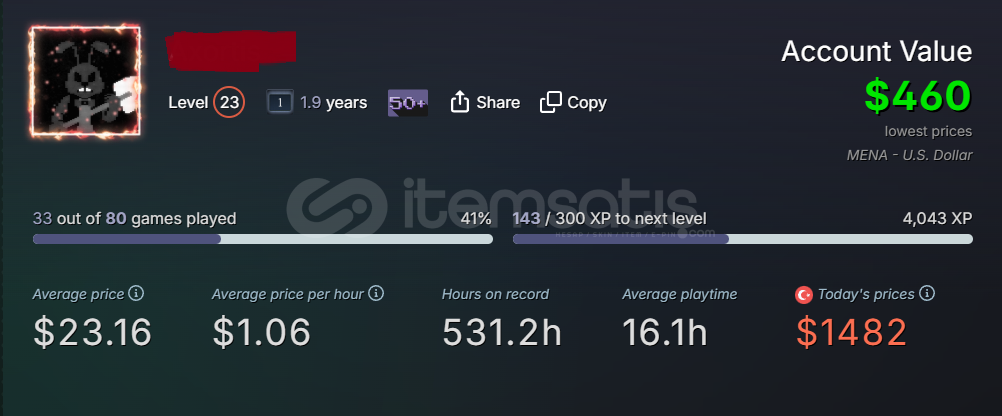Screen dimensions: 1002x416
Task: Click the Turkish flag icon
Action: 803,295
